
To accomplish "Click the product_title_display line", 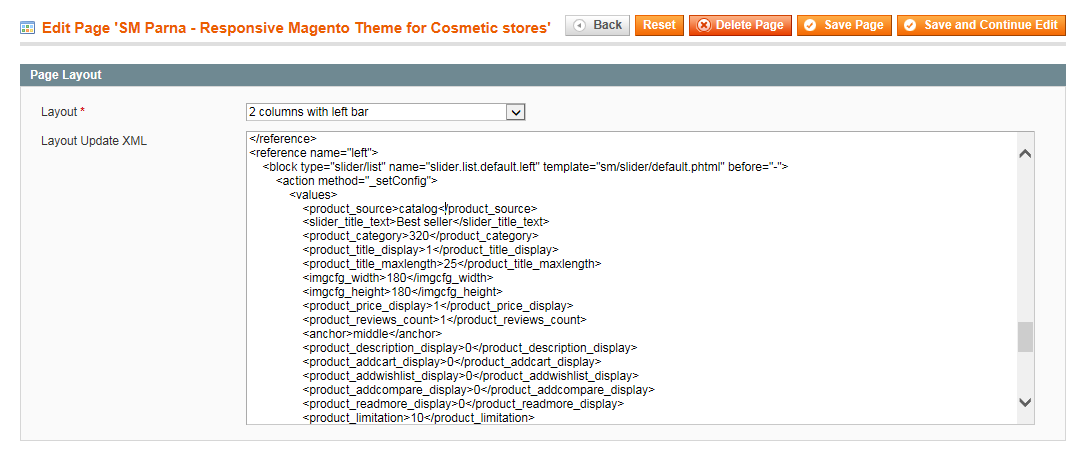I will (430, 250).
